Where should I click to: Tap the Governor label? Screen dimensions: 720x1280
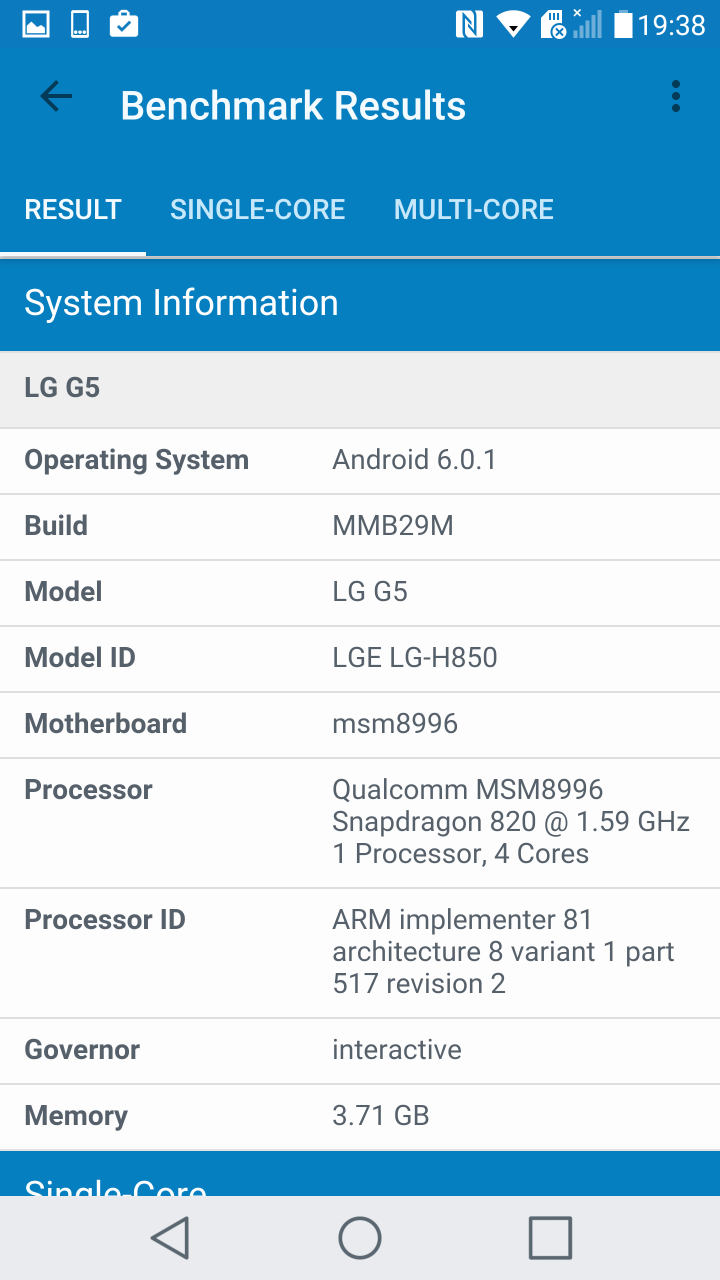[82, 1050]
